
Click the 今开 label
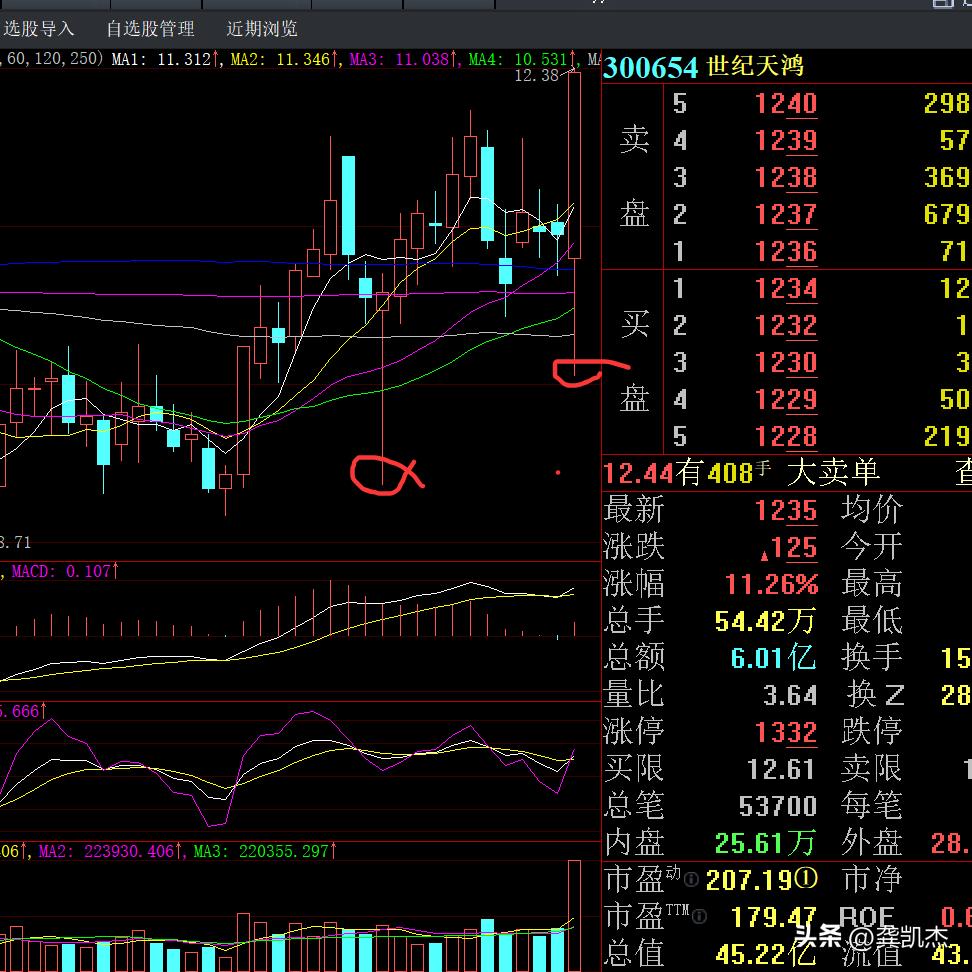click(872, 547)
